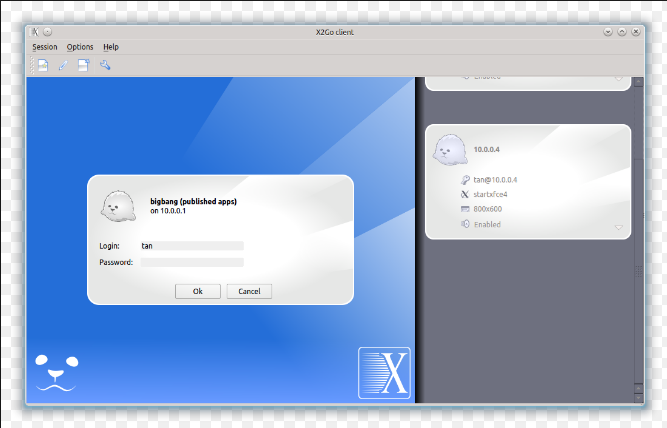Image resolution: width=667 pixels, height=428 pixels.
Task: Open the Options menu
Action: tap(80, 47)
